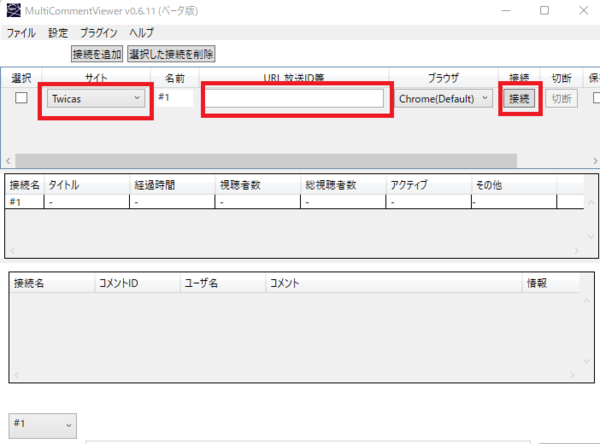Open the 設定 menu
Image resolution: width=600 pixels, height=444 pixels.
(x=58, y=33)
